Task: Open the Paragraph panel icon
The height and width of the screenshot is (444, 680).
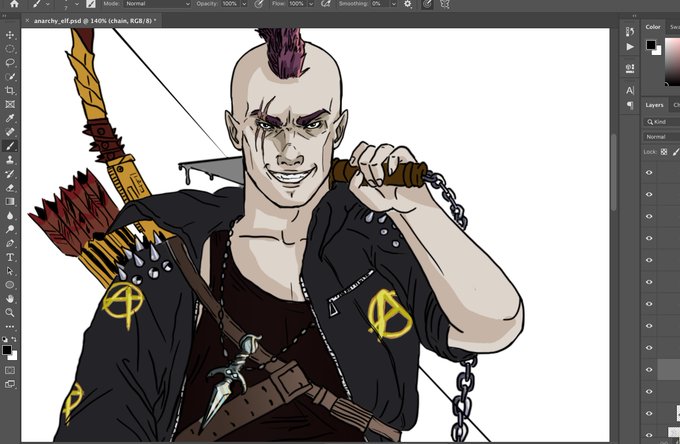Action: click(x=630, y=105)
